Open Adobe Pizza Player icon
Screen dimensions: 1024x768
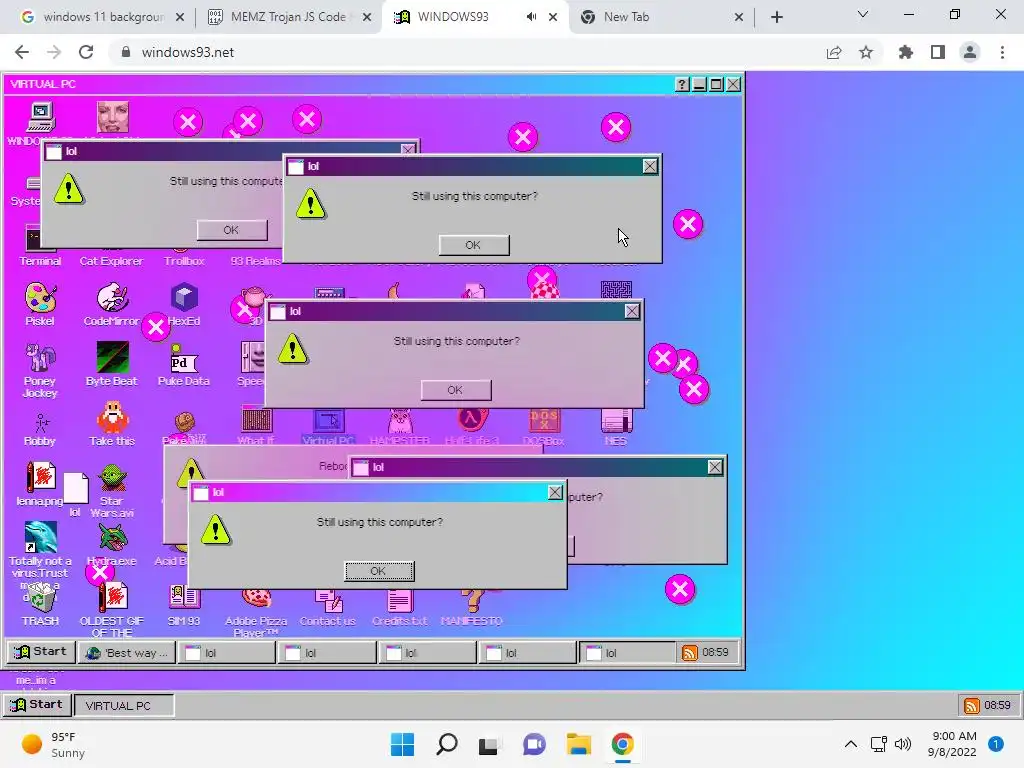pos(256,614)
